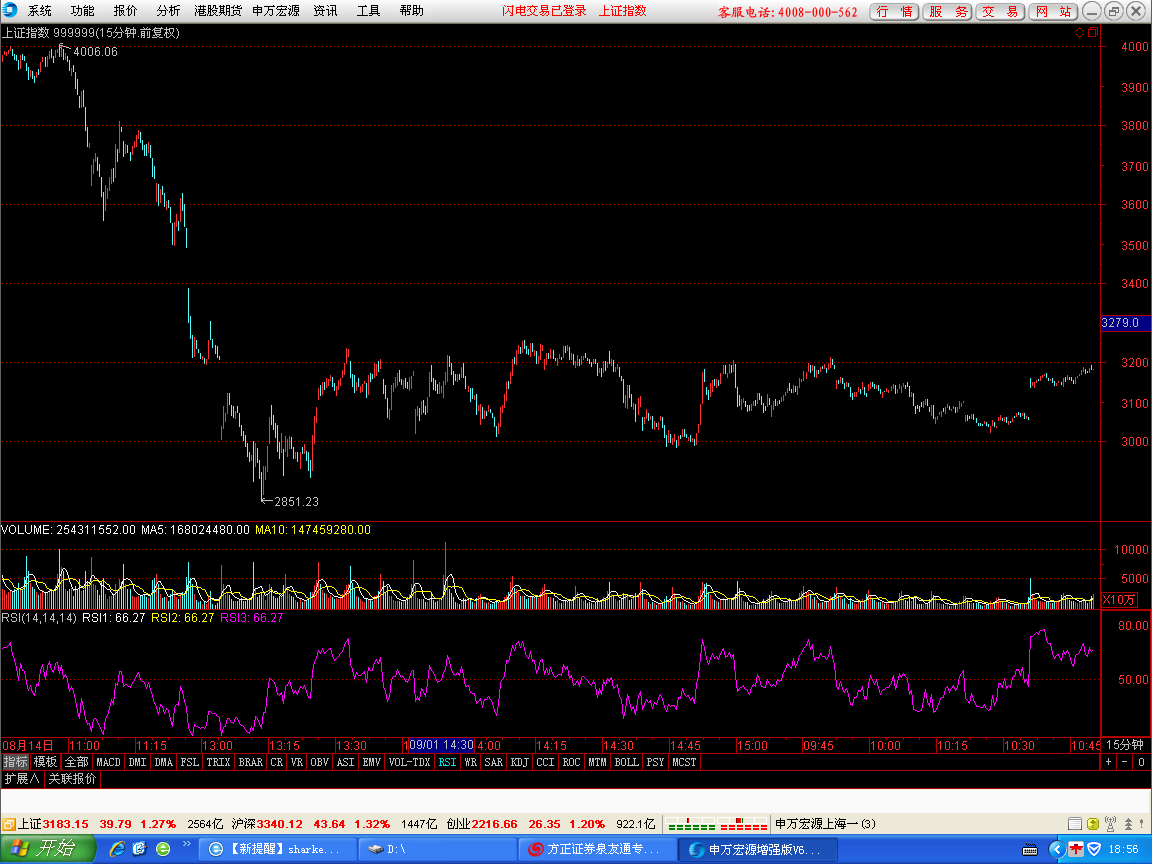Click the green-red market breadth indicator bars
The image size is (1152, 864).
(718, 824)
